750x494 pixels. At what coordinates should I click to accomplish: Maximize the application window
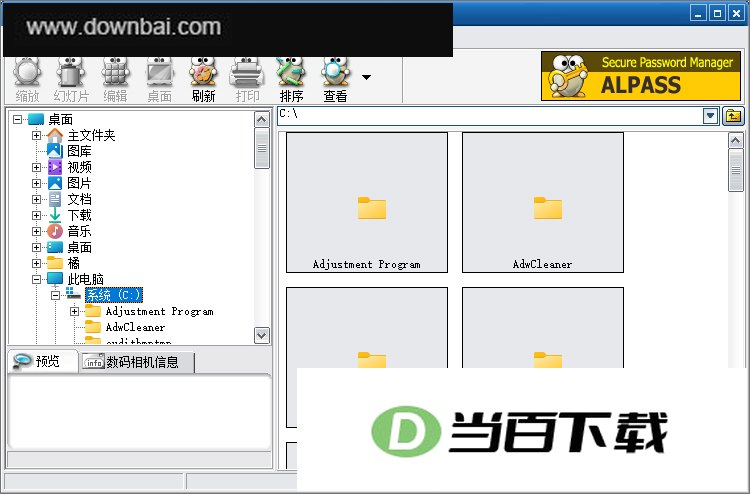pos(717,14)
